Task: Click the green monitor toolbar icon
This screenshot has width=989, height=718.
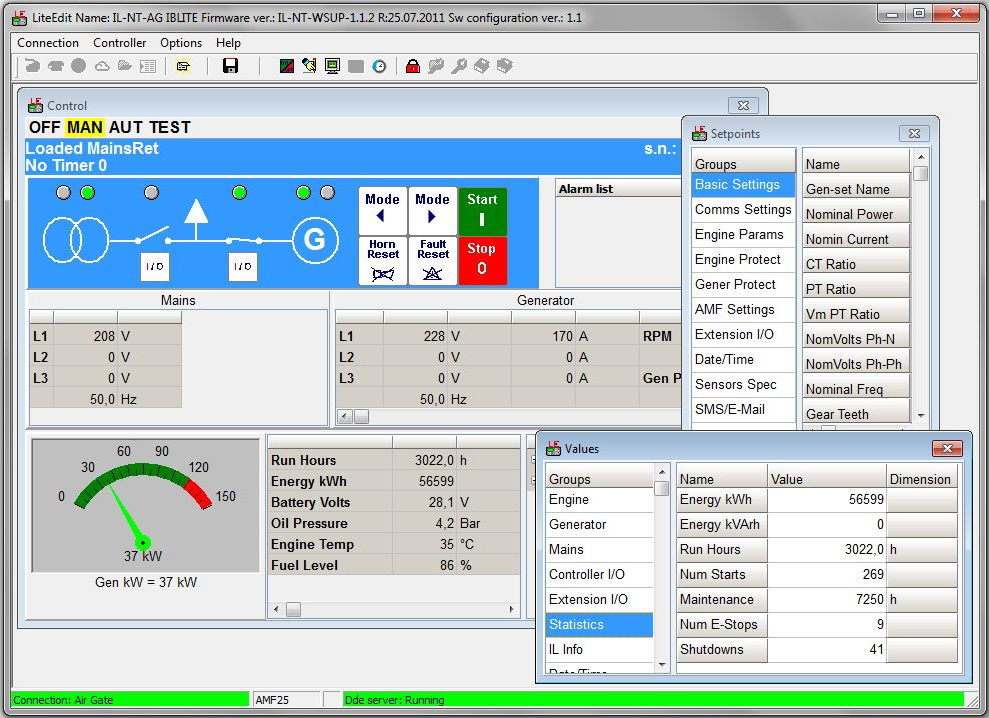Action: point(332,66)
